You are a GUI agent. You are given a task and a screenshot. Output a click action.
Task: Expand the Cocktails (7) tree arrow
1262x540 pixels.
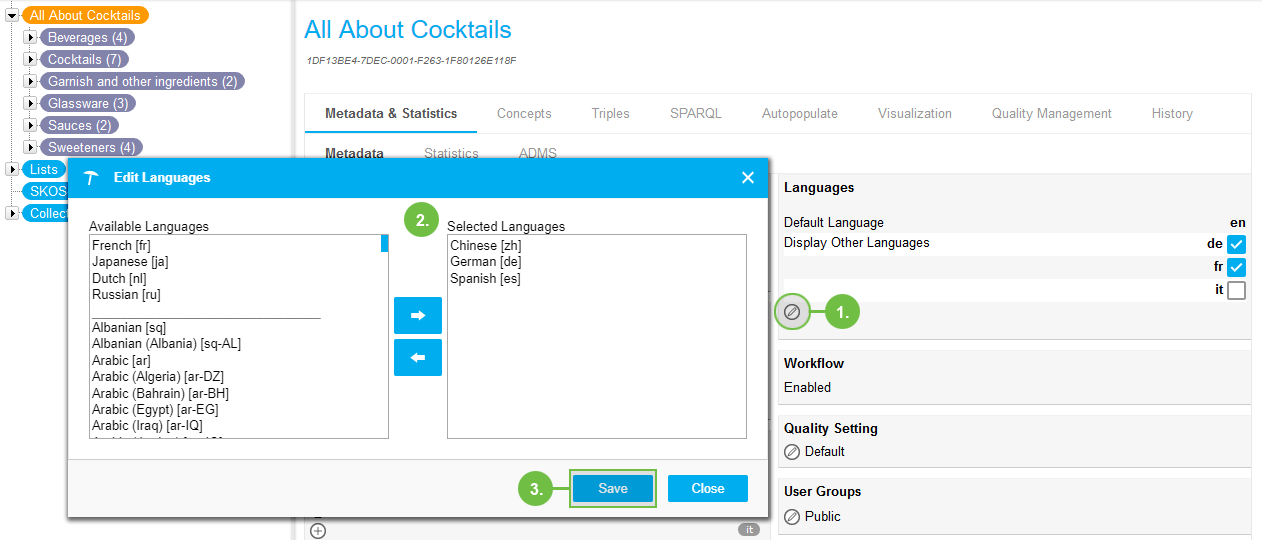click(30, 60)
